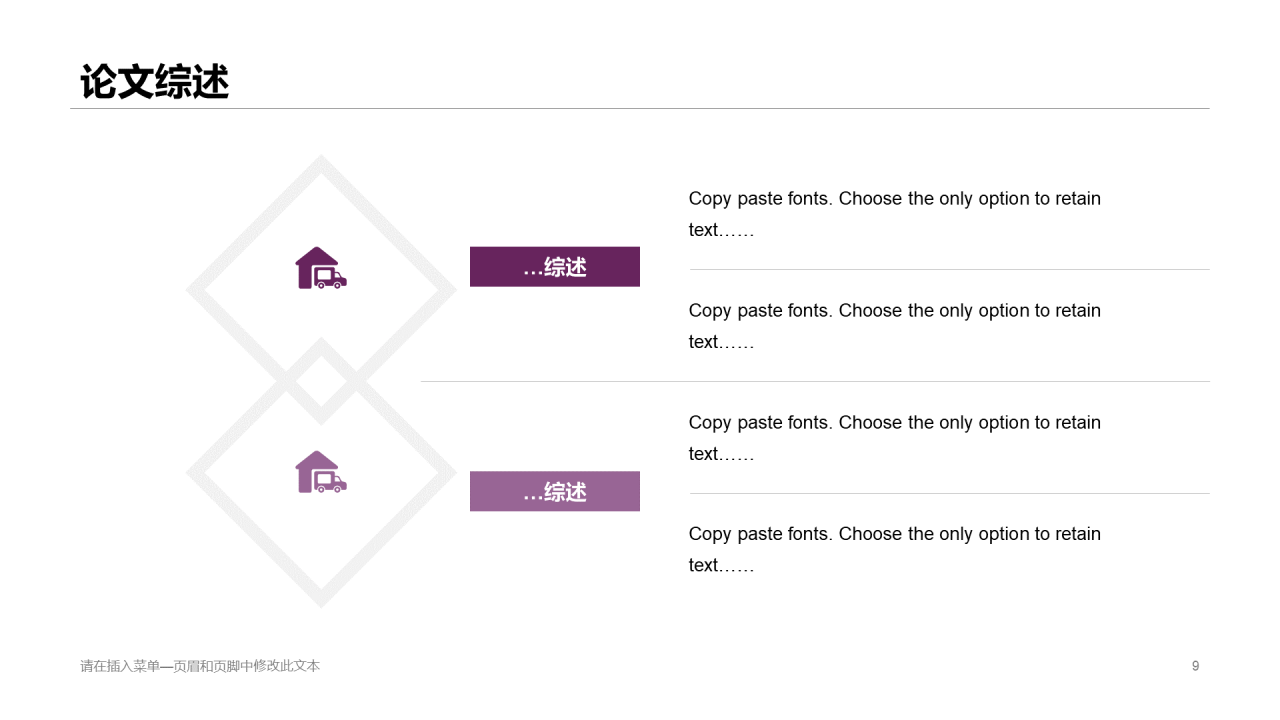The width and height of the screenshot is (1280, 720).
Task: Click the small diamond where both diamonds overlap
Action: [320, 381]
